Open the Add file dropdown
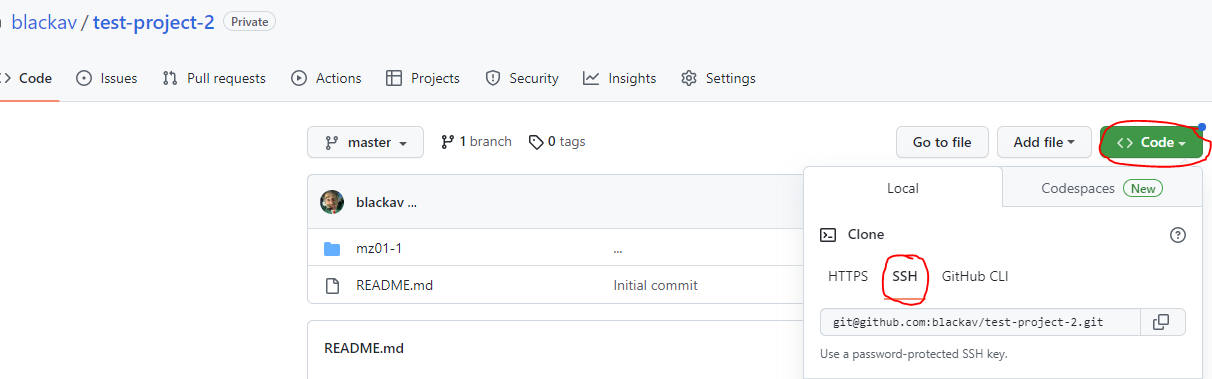Viewport: 1212px width, 379px height. (1044, 142)
